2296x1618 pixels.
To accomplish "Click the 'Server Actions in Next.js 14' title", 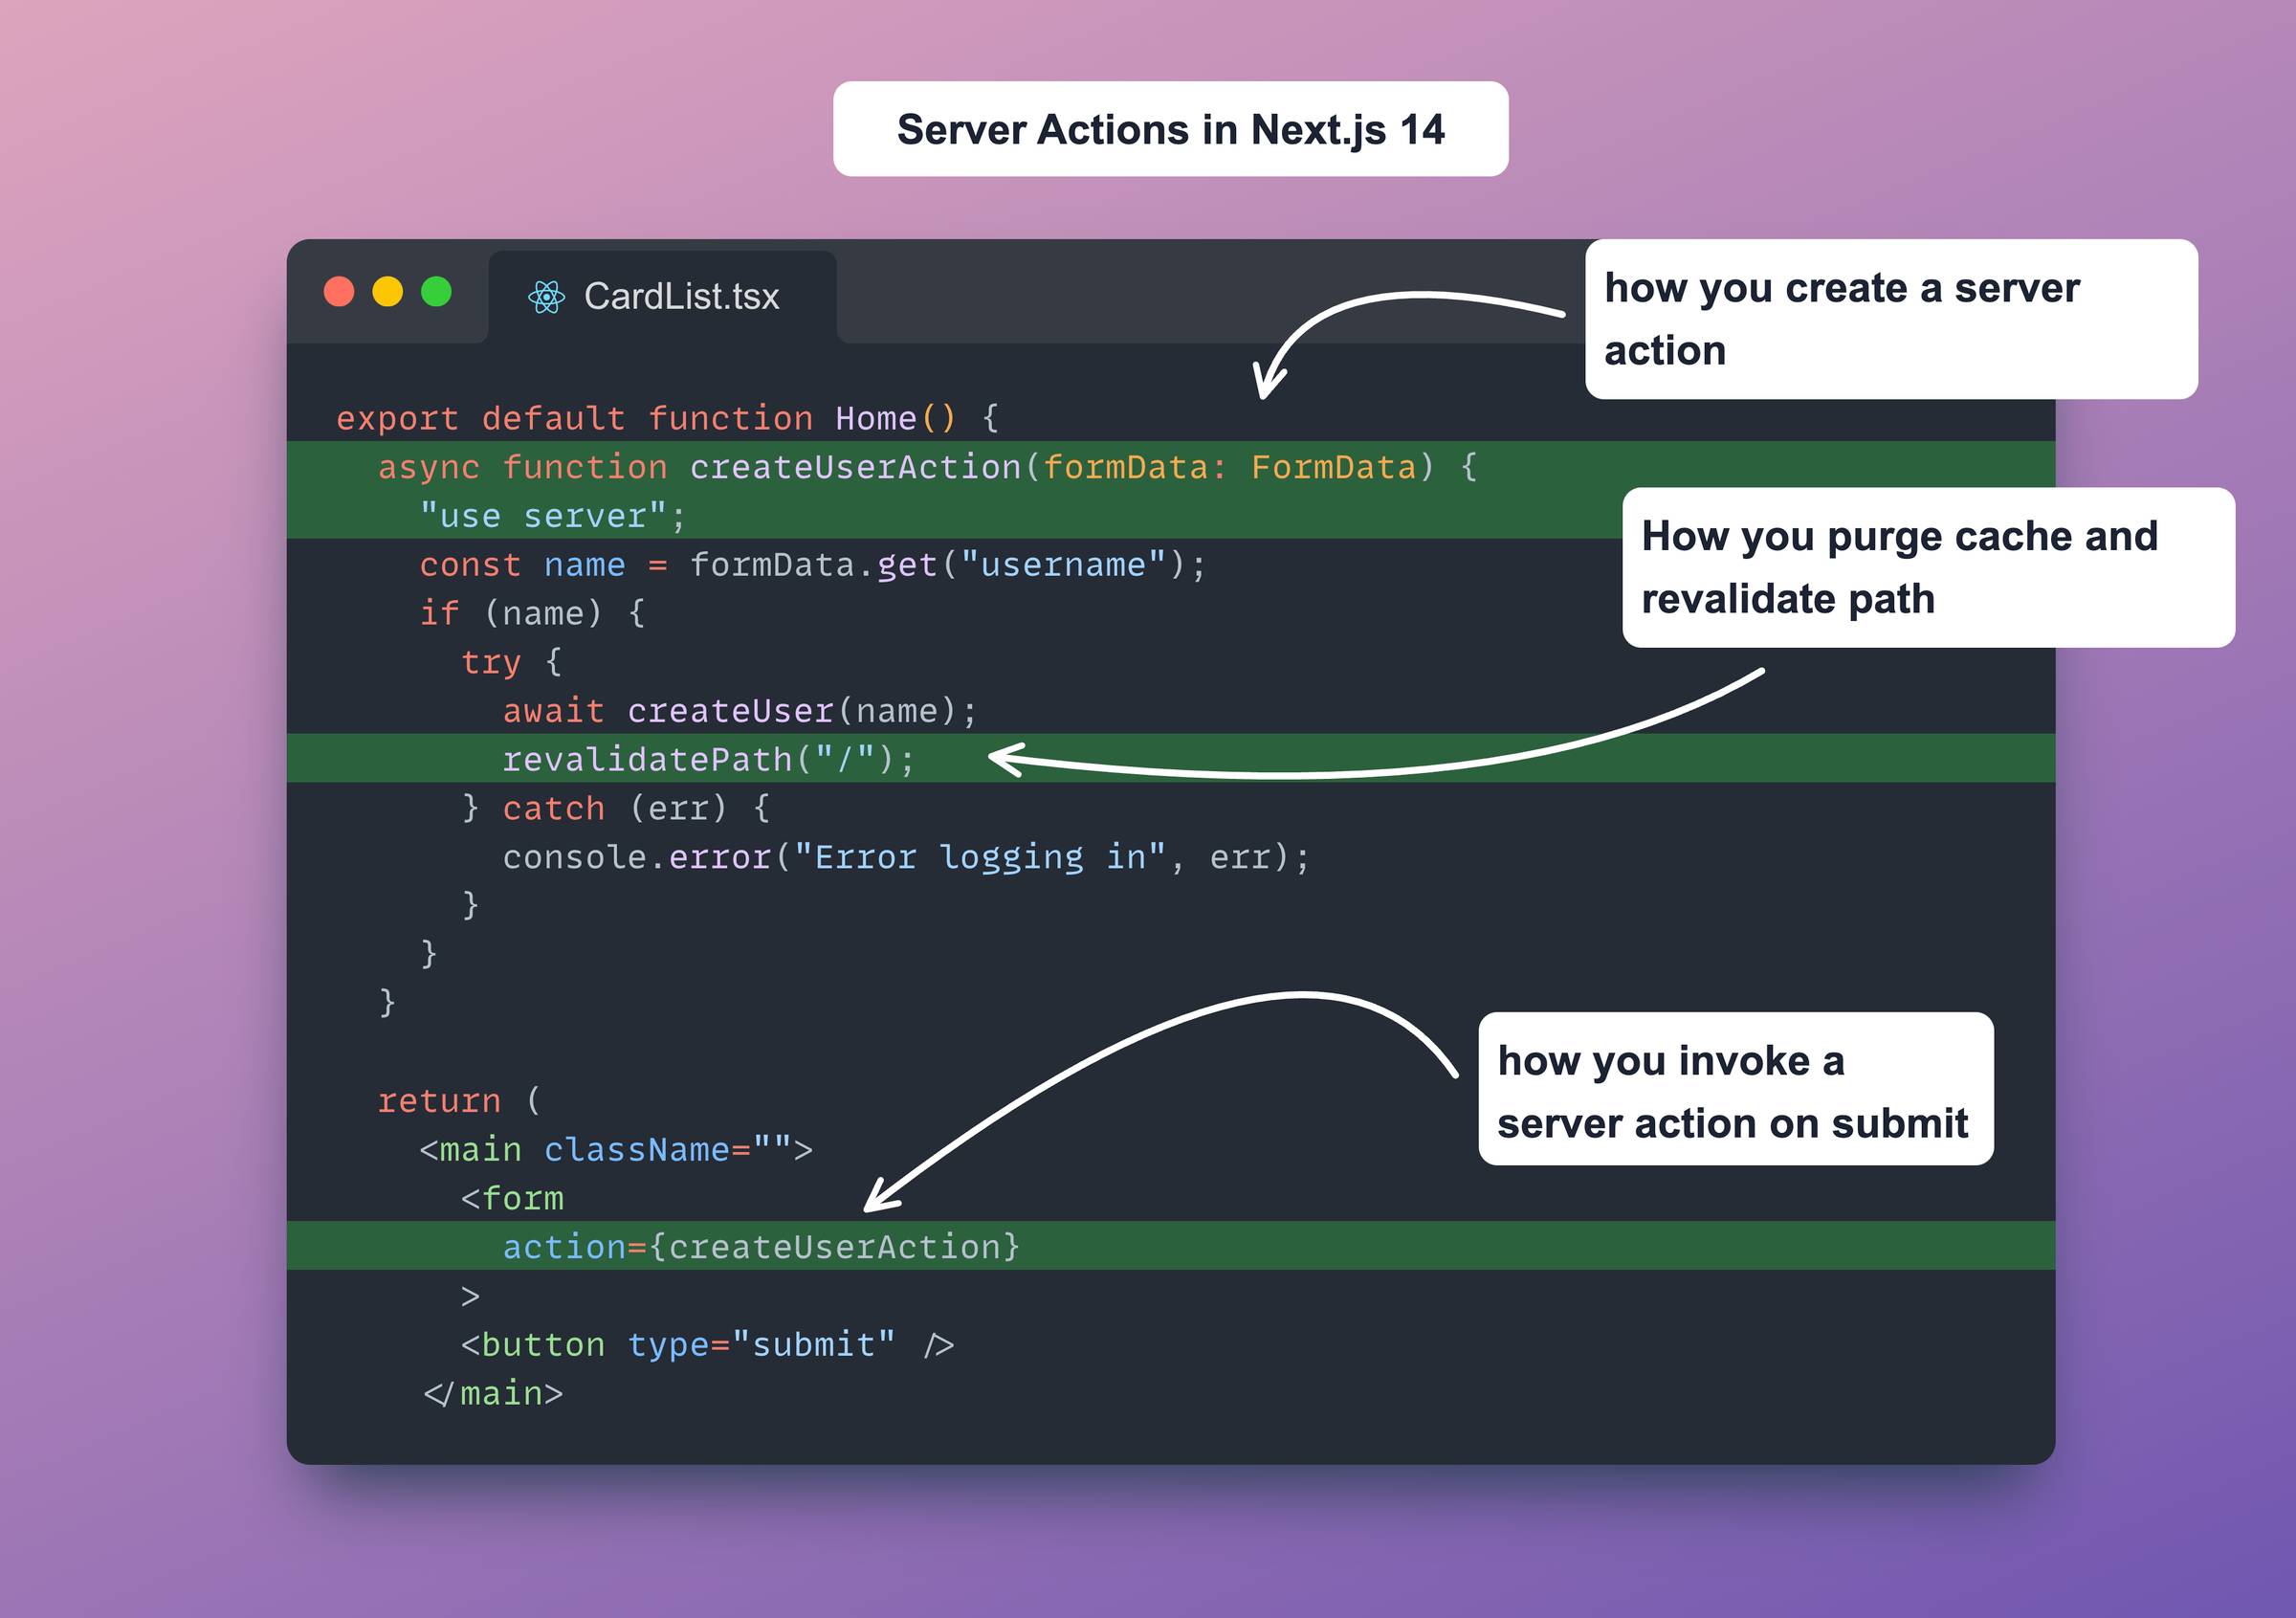I will (x=1170, y=129).
